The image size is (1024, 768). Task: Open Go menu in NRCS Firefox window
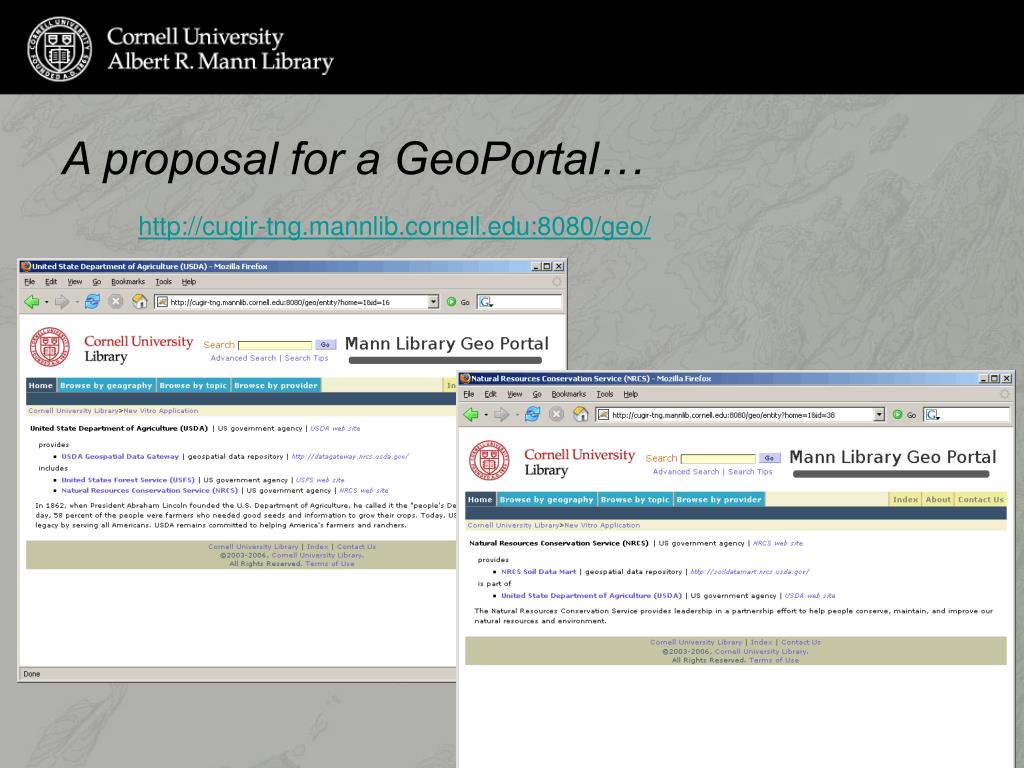click(x=537, y=394)
